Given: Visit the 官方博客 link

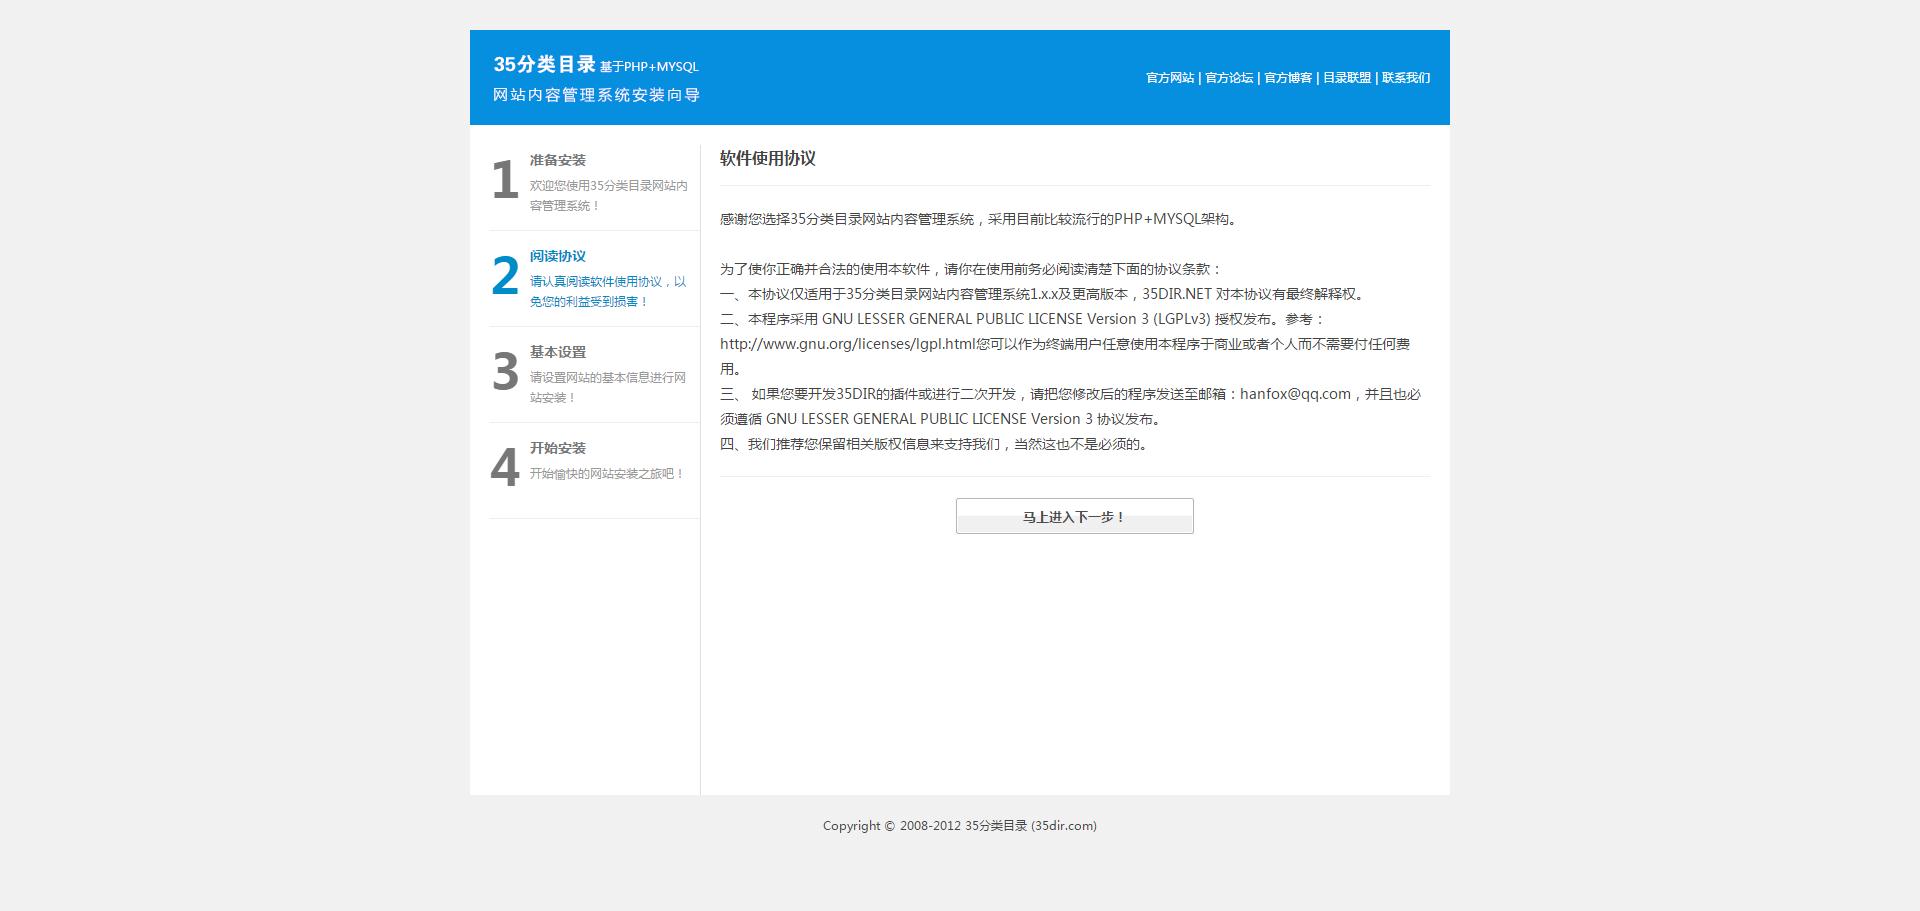Looking at the screenshot, I should pos(1287,78).
